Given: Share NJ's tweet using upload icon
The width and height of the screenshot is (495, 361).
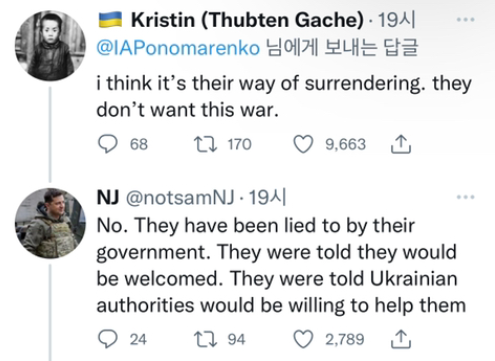Looking at the screenshot, I should [x=401, y=339].
